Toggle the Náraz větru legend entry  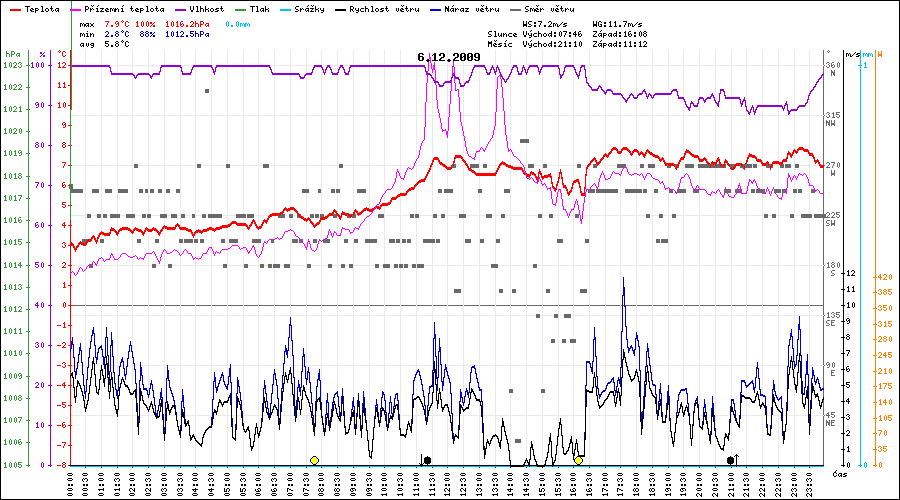(468, 8)
